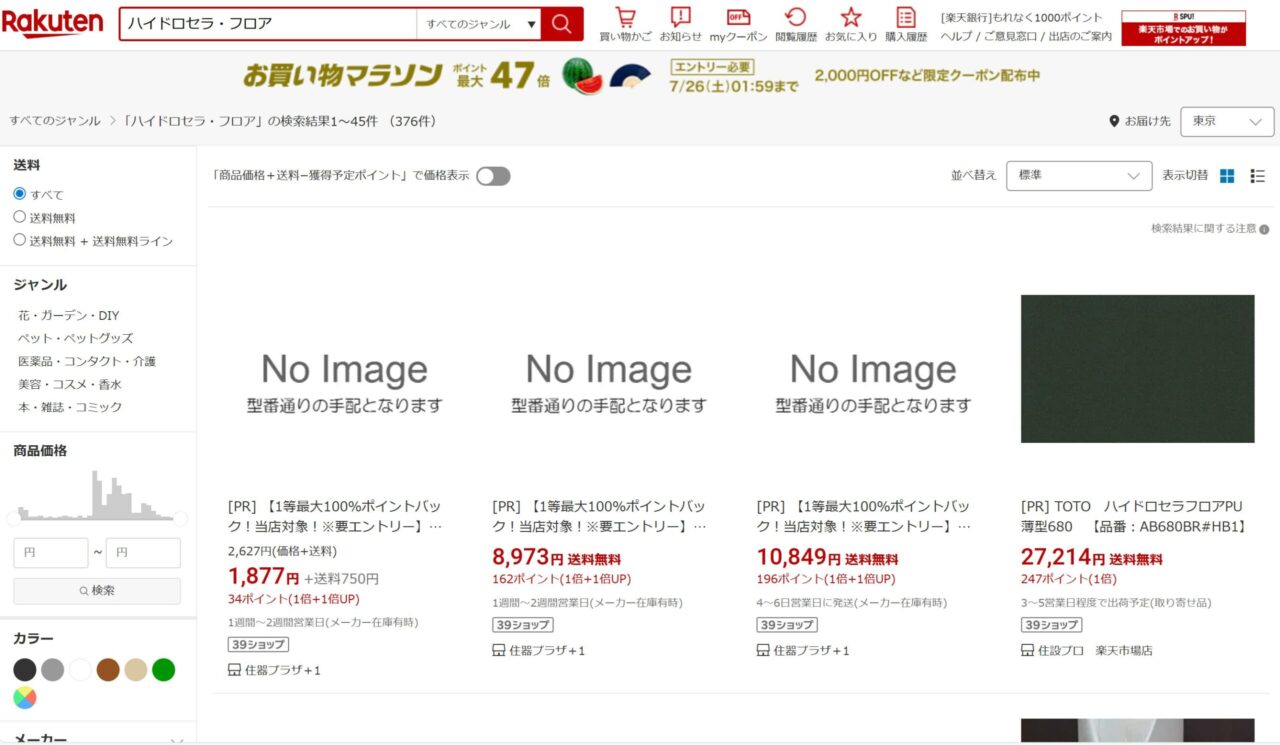Select the beige color swatch
Viewport: 1280px width, 745px height.
135,670
